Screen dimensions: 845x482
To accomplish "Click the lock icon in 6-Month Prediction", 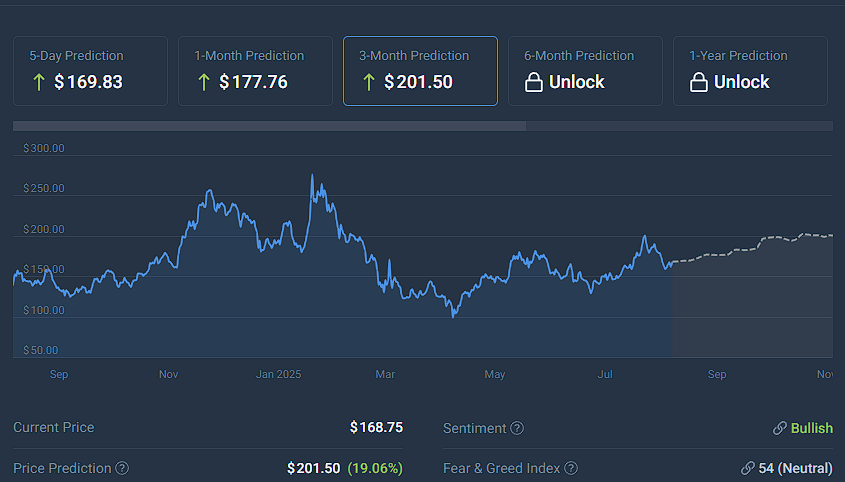I will [534, 82].
